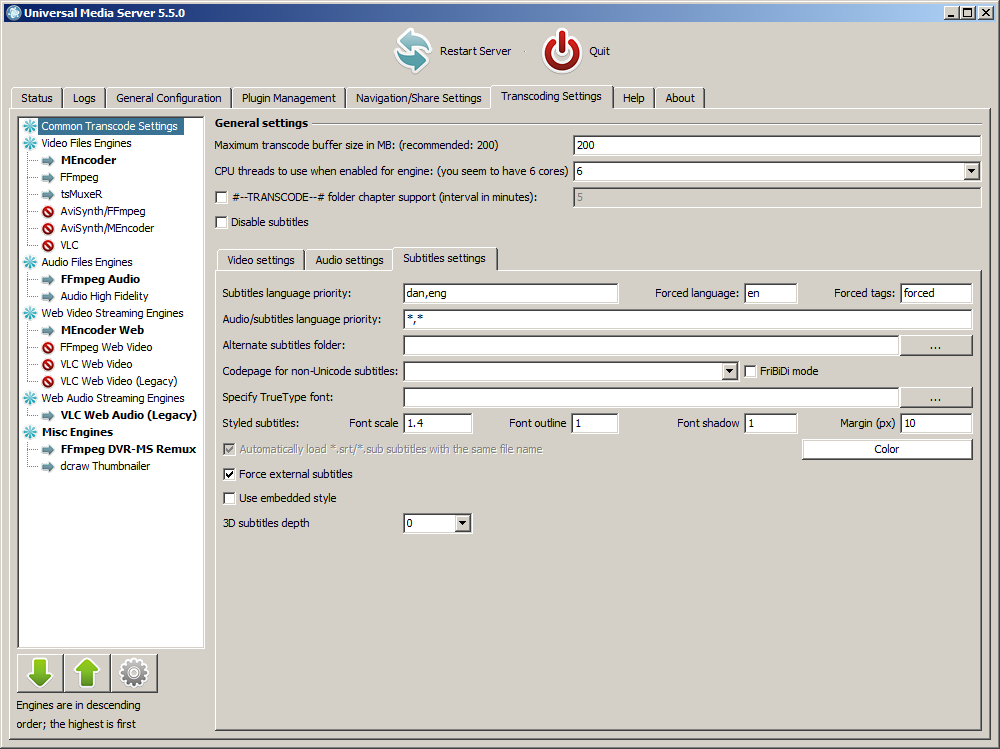1000x749 pixels.
Task: Click the disabled icon beside AviSynth/FFmpeg
Action: 48,211
